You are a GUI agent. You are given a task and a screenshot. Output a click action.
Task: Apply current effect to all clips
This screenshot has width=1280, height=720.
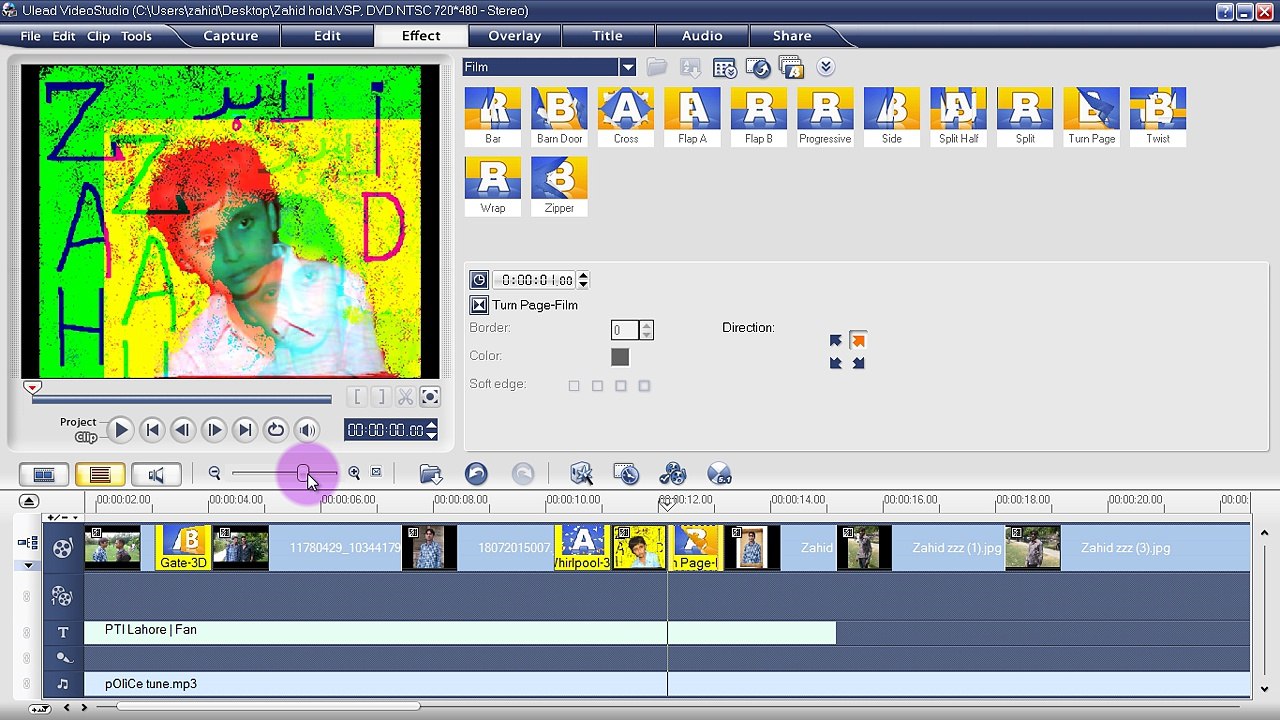pos(758,67)
